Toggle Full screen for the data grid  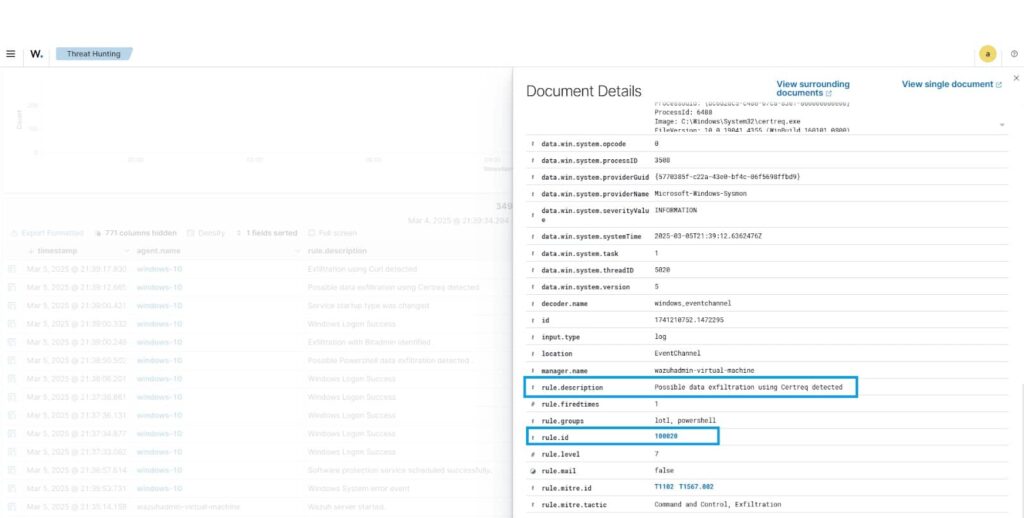tap(332, 233)
